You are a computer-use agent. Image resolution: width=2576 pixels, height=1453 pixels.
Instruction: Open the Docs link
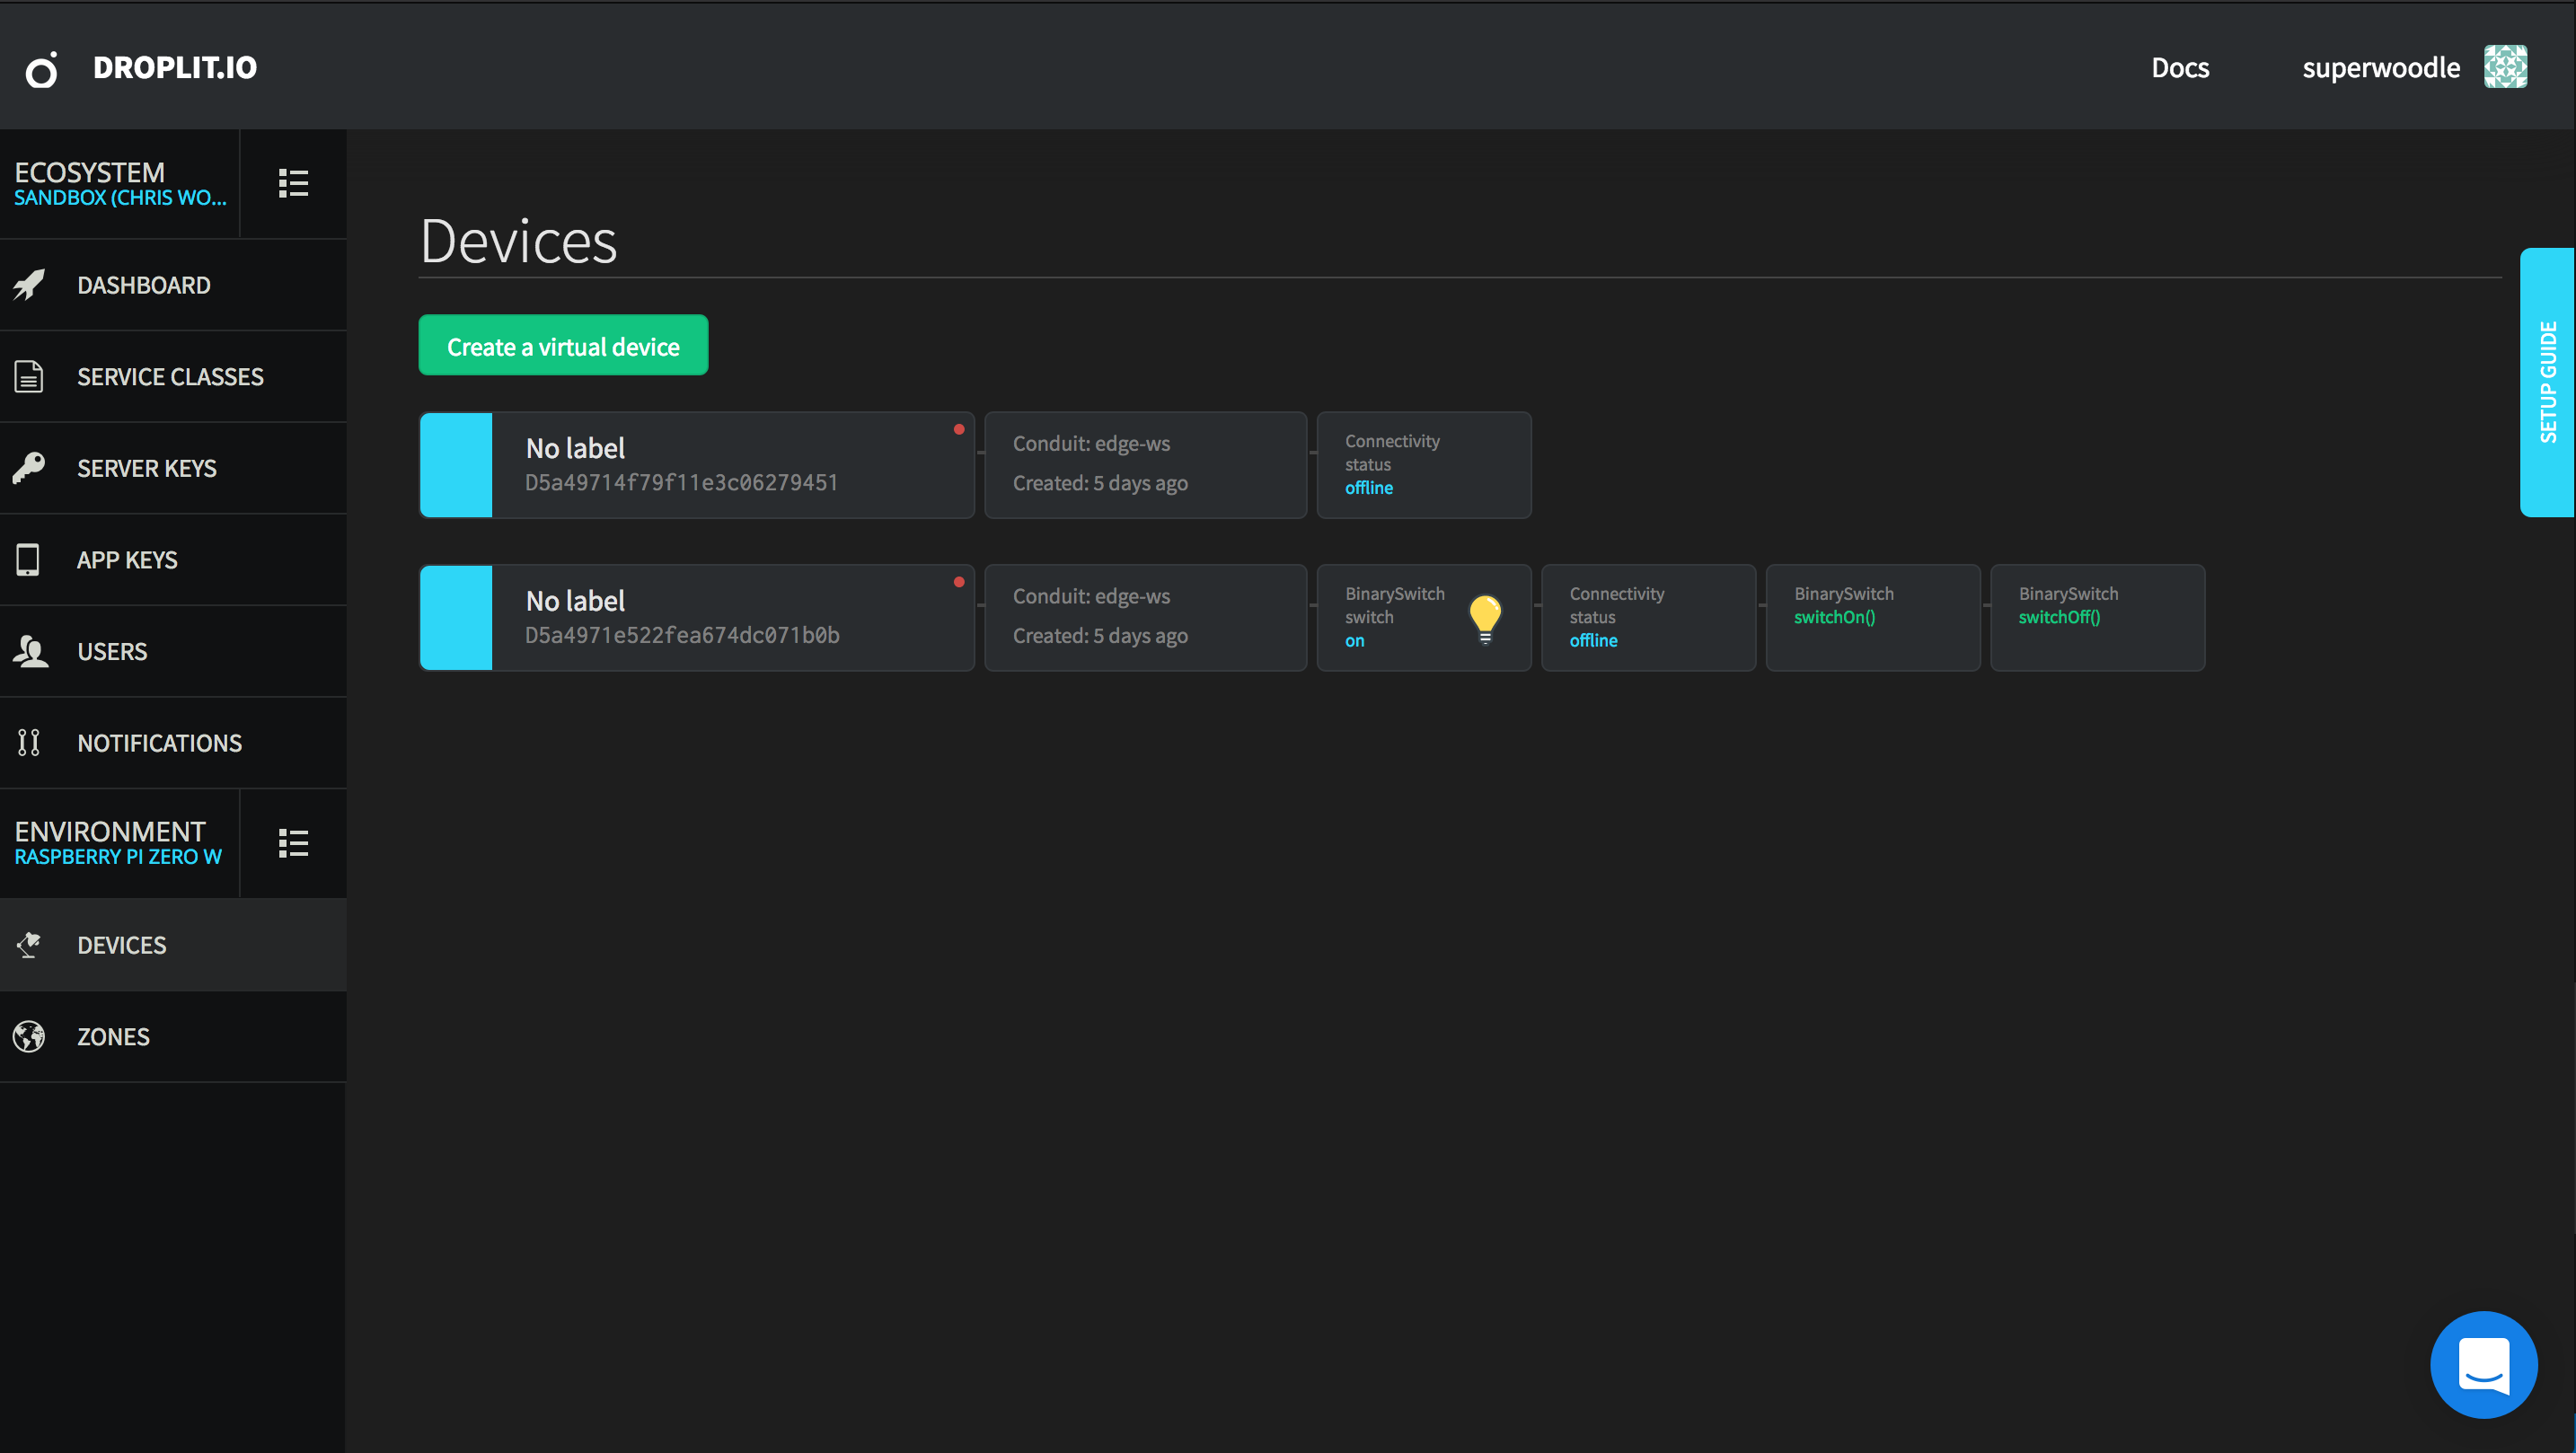(x=2180, y=68)
